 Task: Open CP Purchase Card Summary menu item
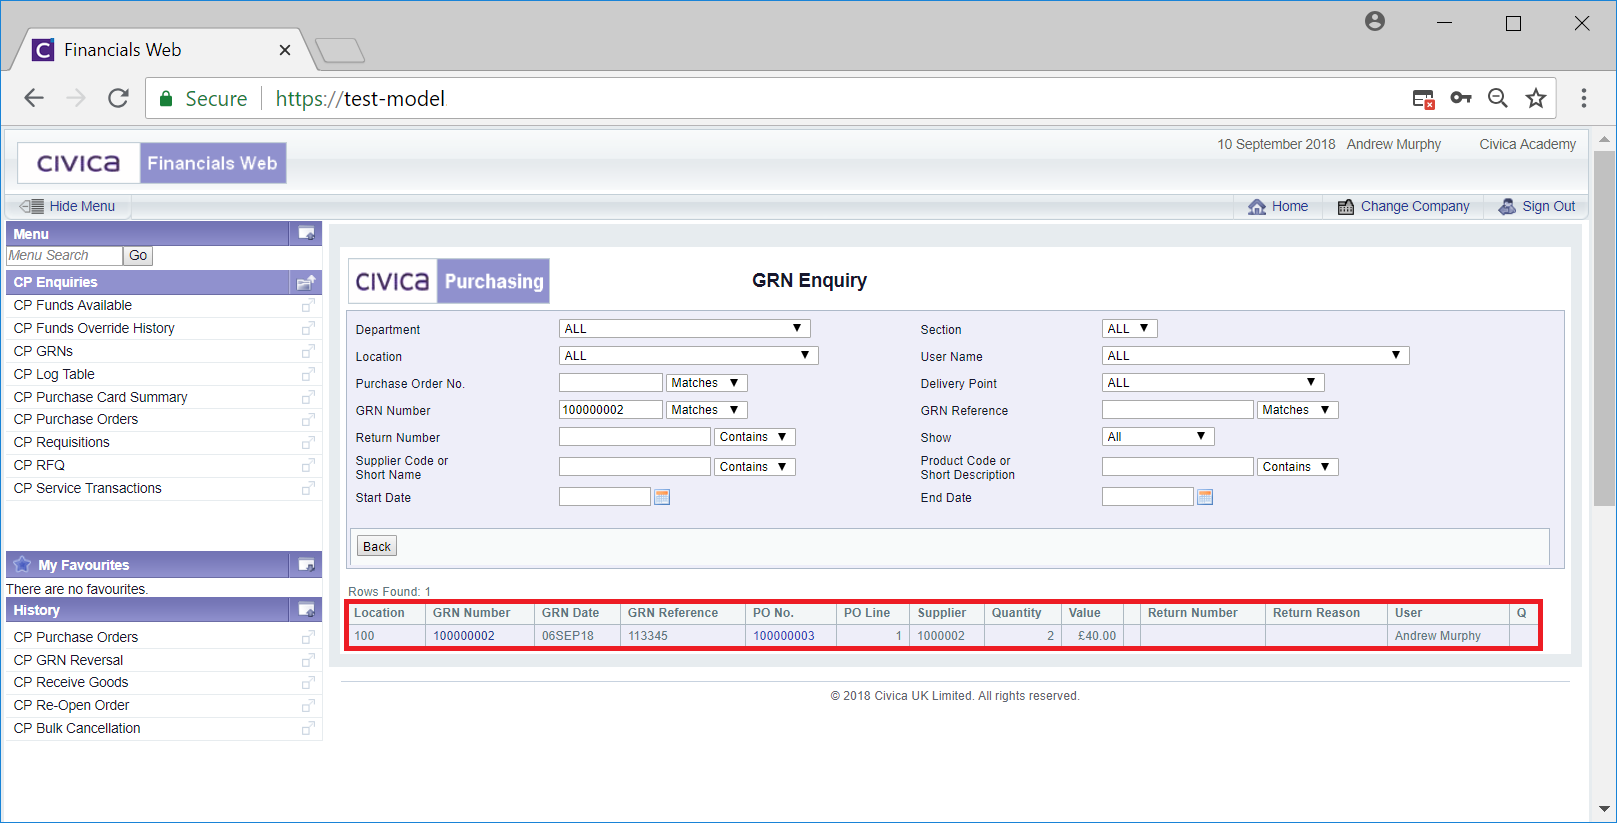click(100, 397)
